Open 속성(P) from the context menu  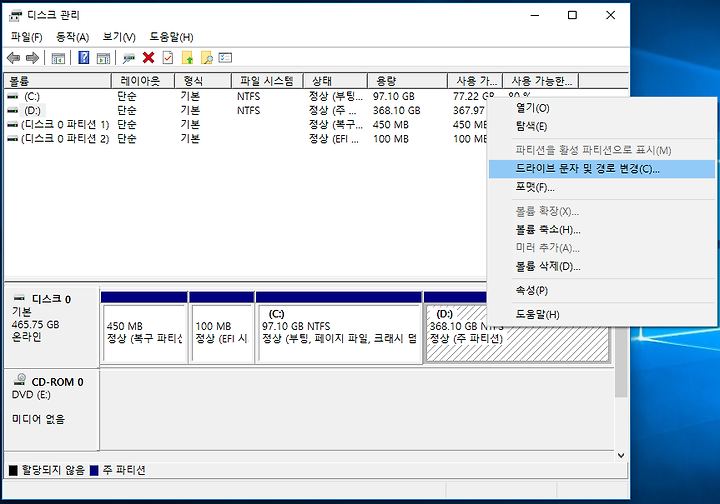pyautogui.click(x=602, y=290)
